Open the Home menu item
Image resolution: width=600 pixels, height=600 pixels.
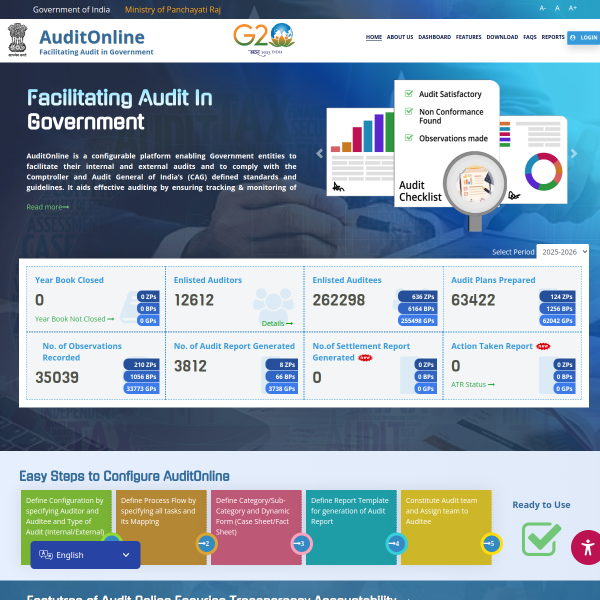click(373, 37)
